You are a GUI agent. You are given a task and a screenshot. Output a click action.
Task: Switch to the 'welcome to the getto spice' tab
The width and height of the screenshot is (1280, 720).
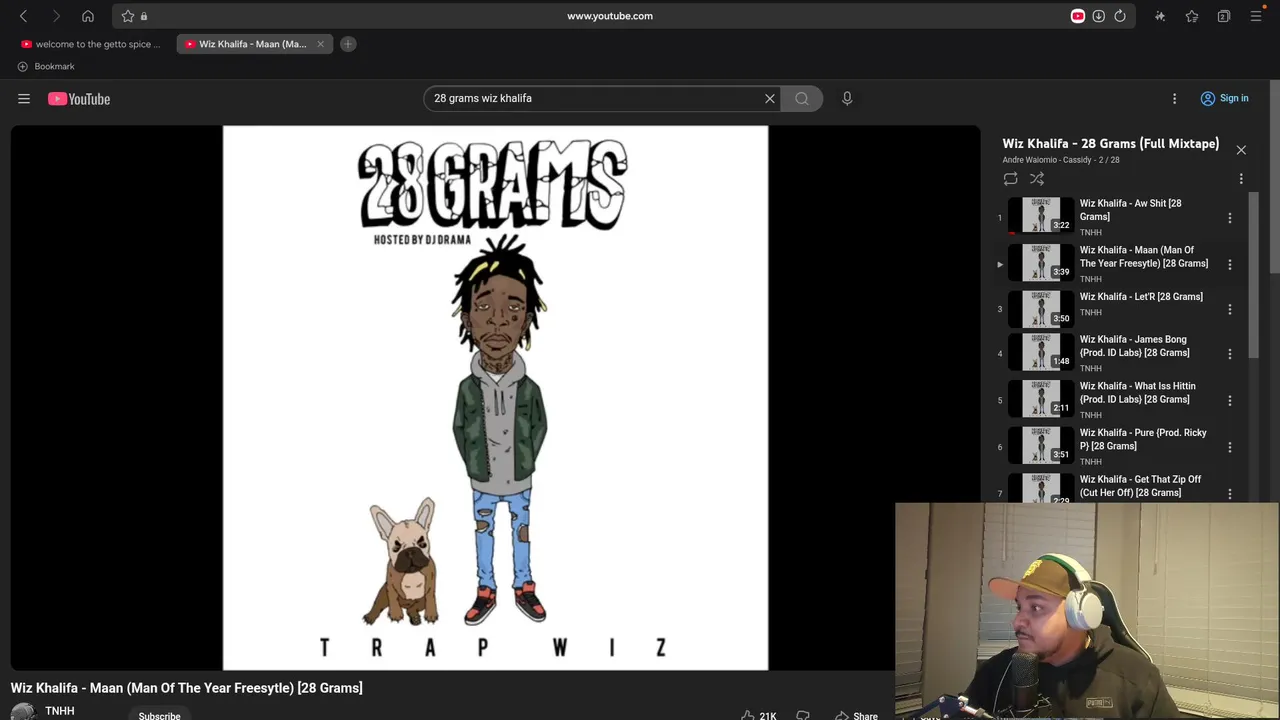91,44
